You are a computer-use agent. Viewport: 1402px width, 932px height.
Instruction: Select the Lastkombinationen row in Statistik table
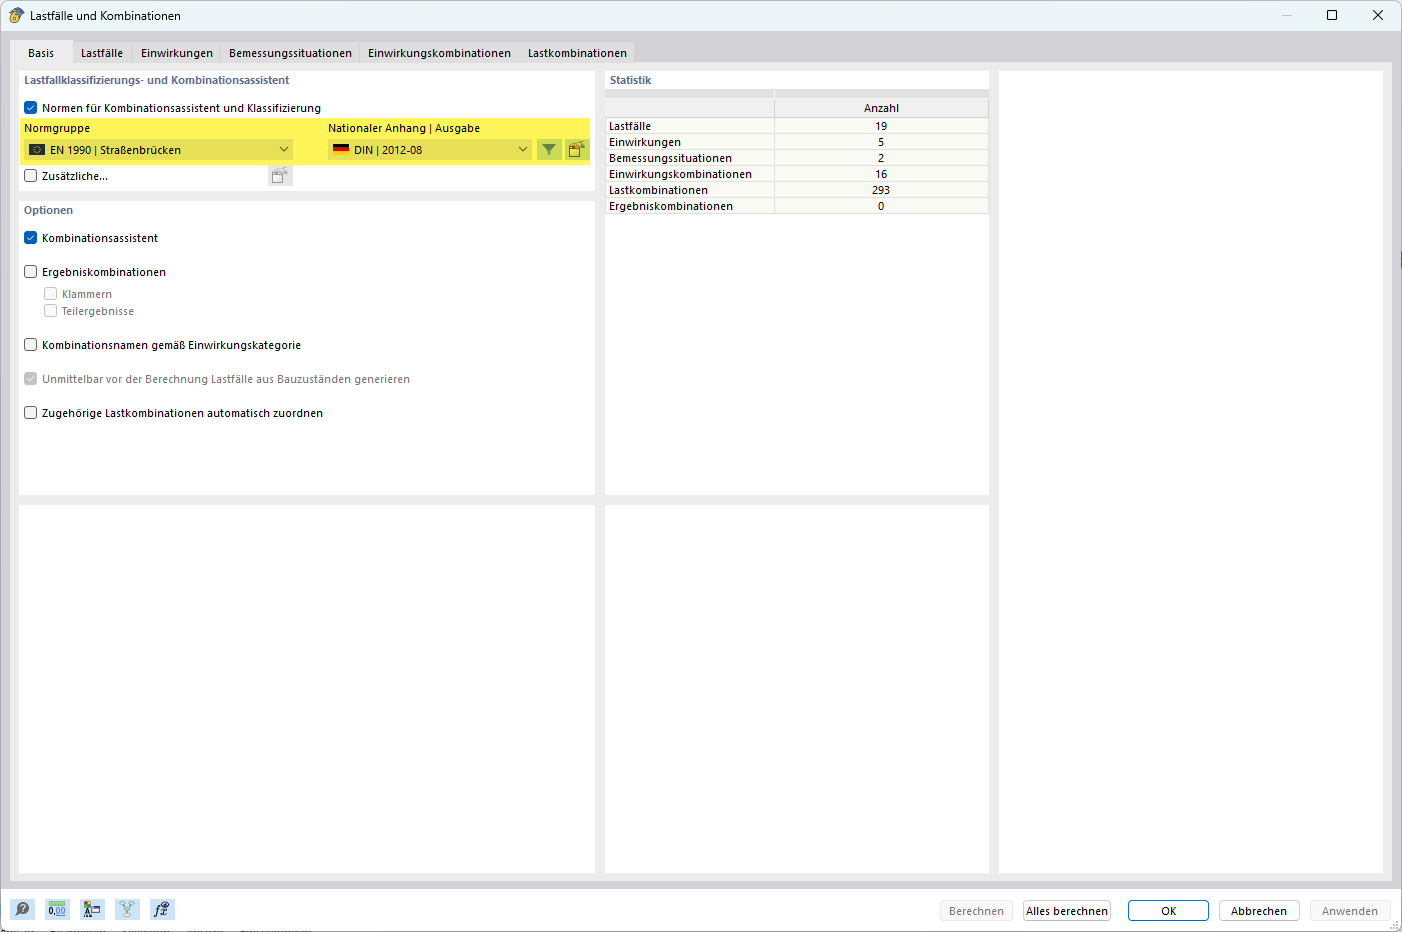pos(690,190)
